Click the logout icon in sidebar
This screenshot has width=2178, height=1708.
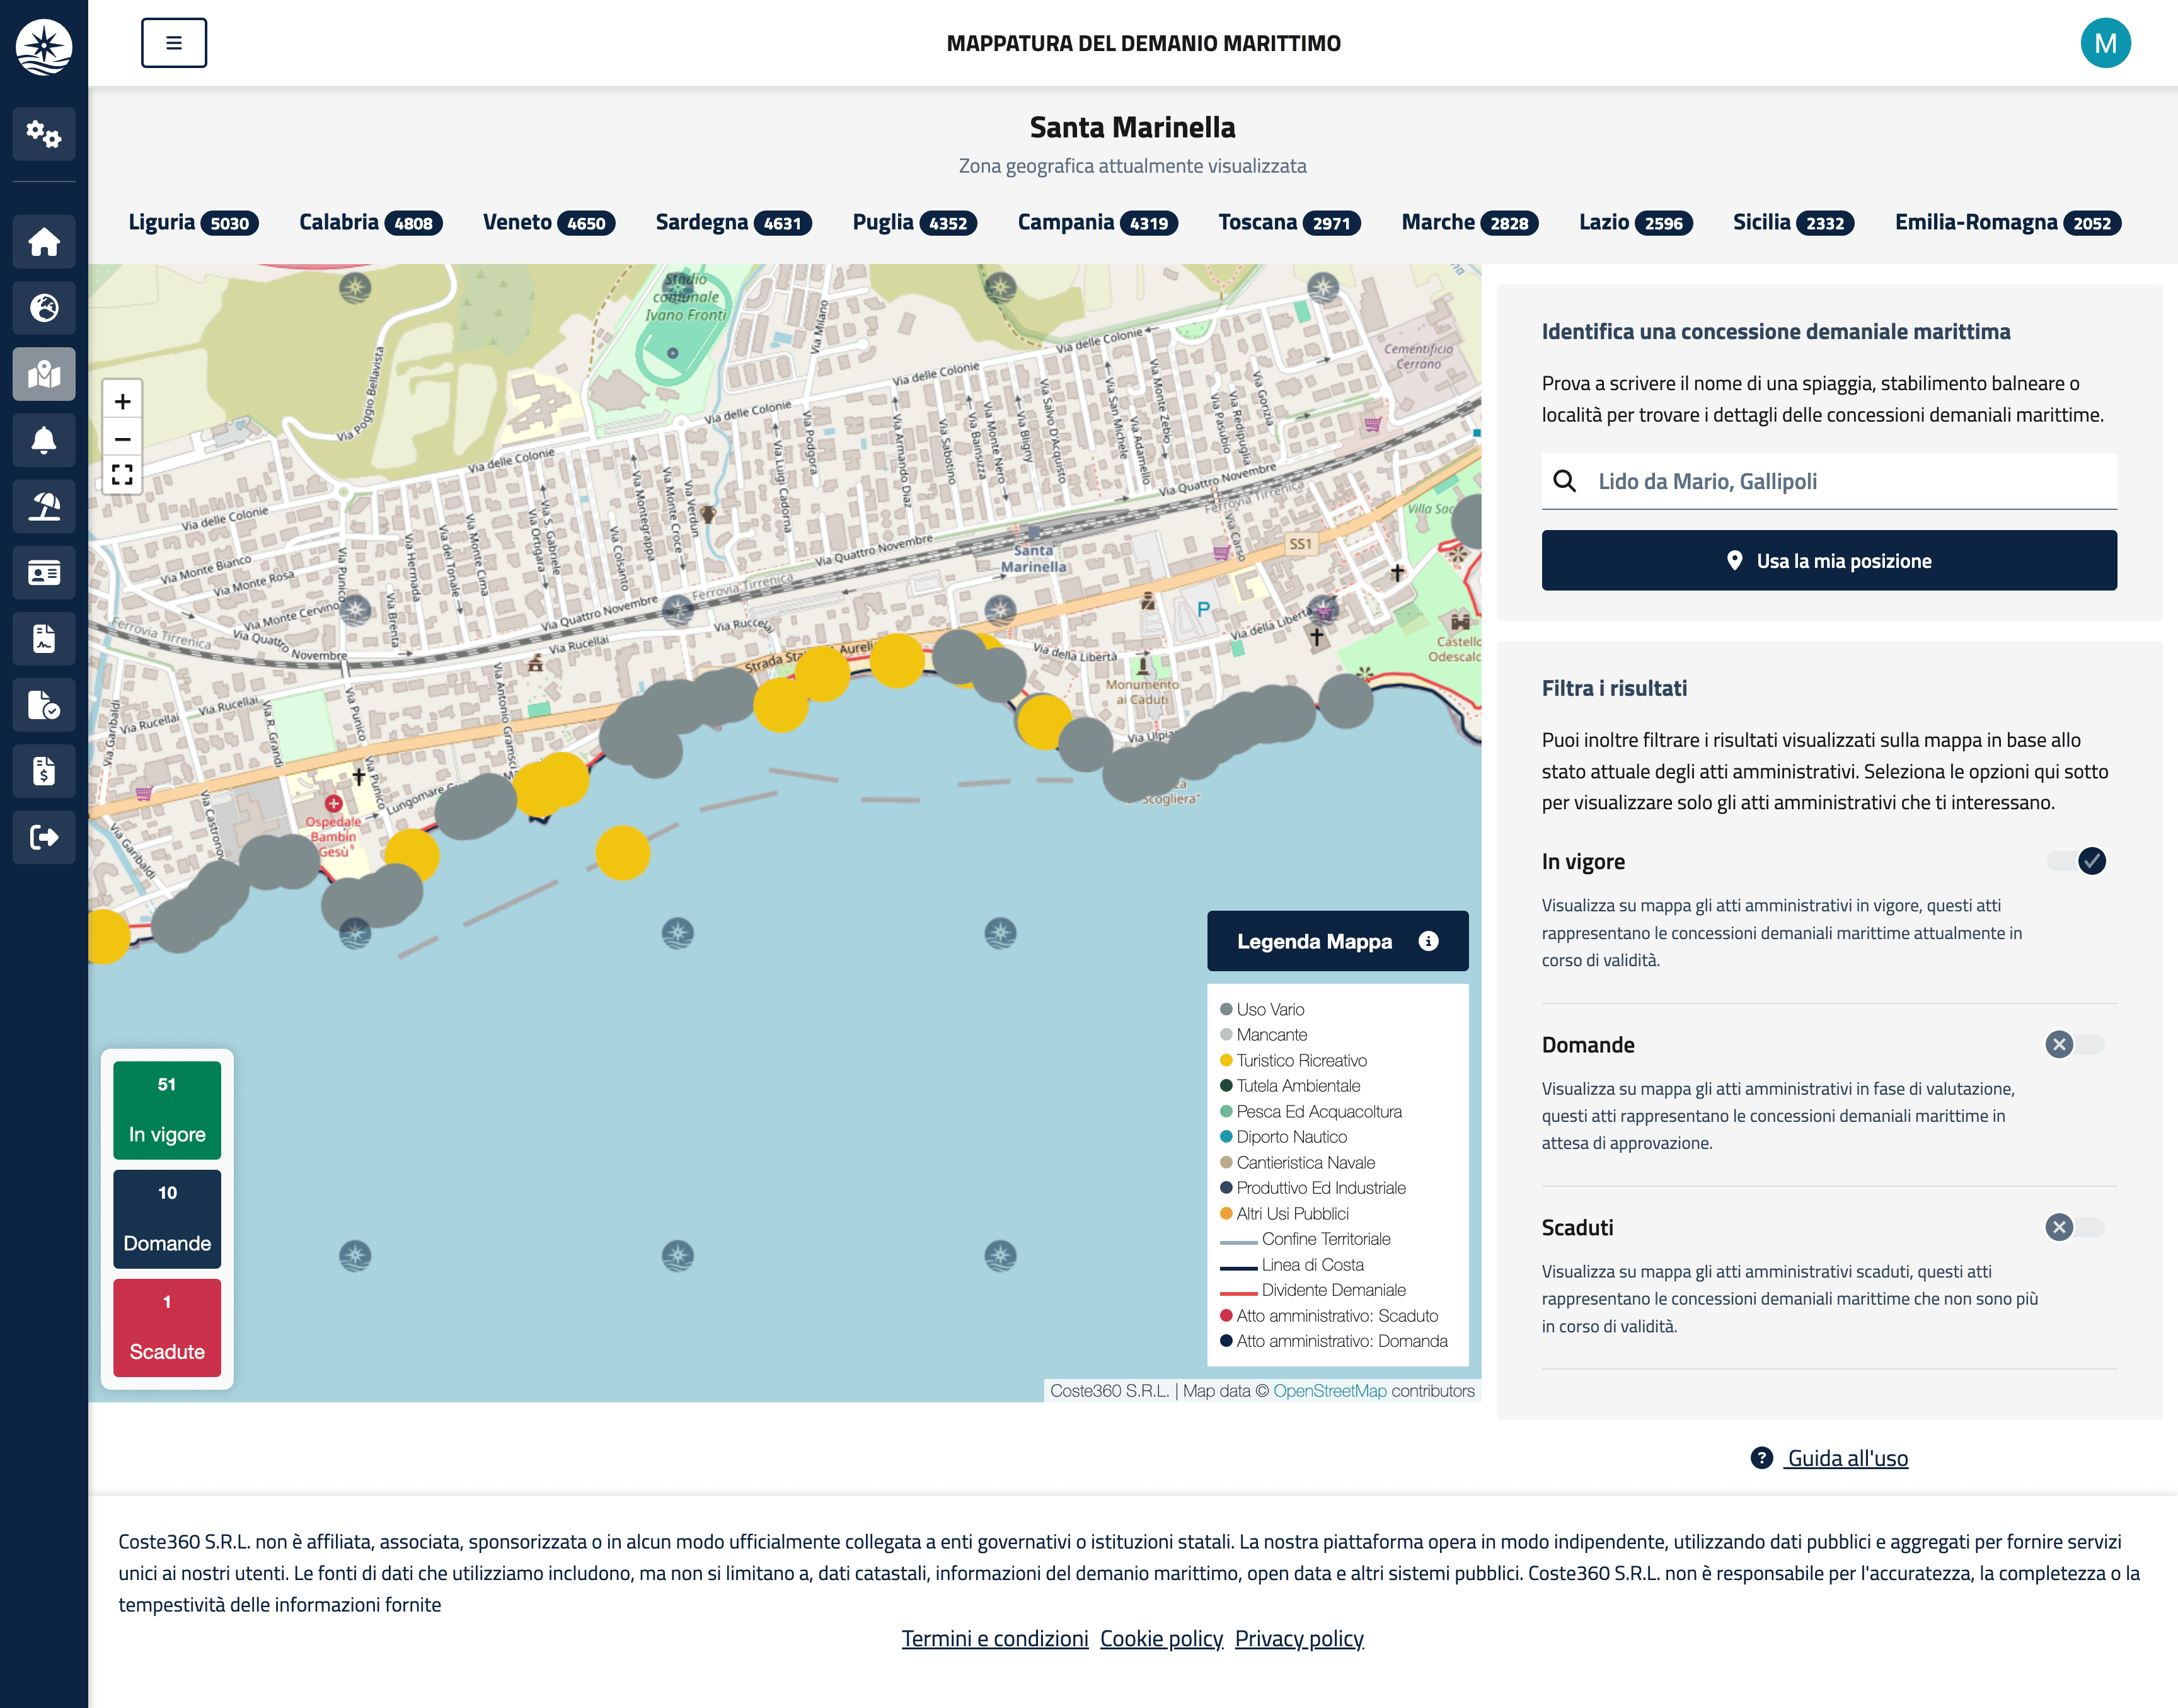coord(44,837)
